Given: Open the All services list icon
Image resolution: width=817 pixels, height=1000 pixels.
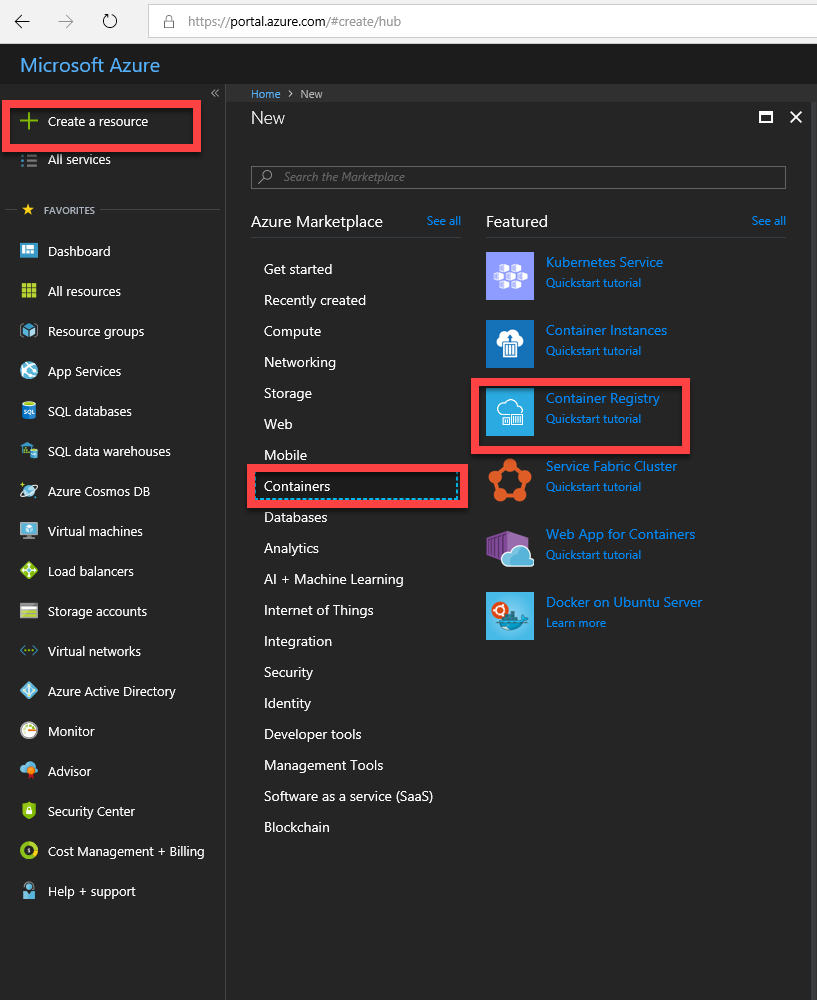Looking at the screenshot, I should point(29,160).
